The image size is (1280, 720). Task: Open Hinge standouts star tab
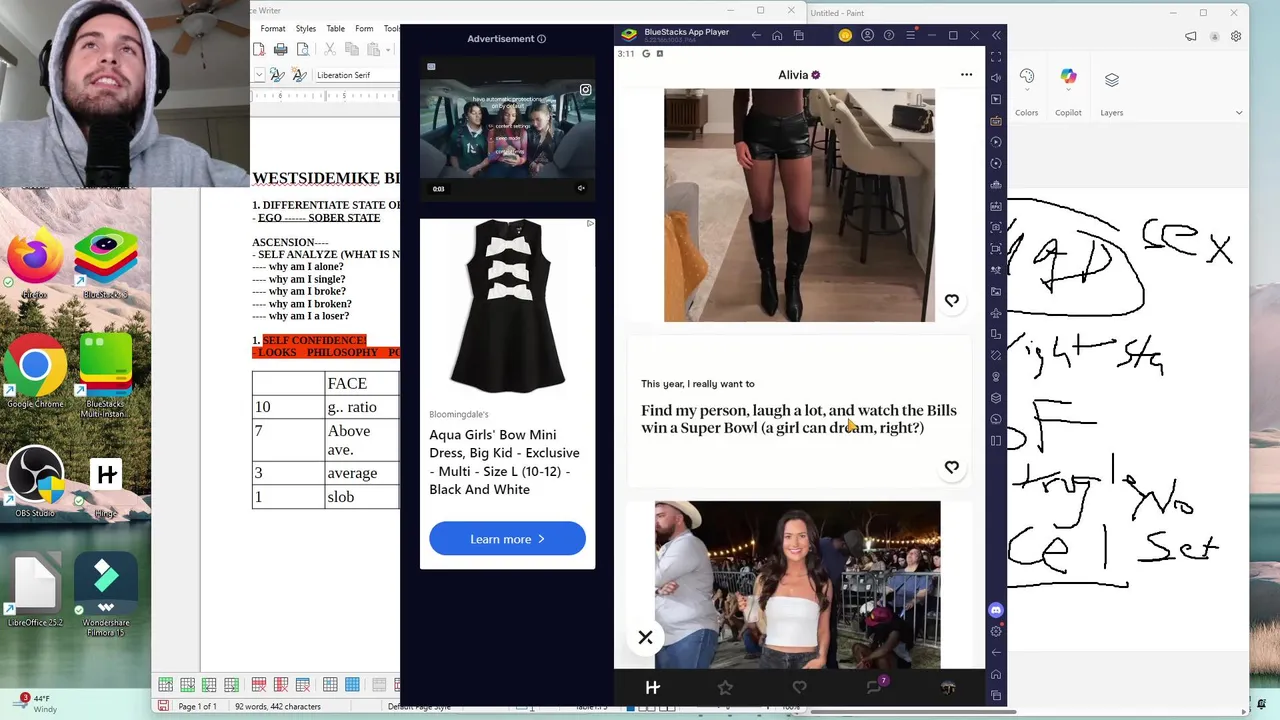(x=725, y=687)
